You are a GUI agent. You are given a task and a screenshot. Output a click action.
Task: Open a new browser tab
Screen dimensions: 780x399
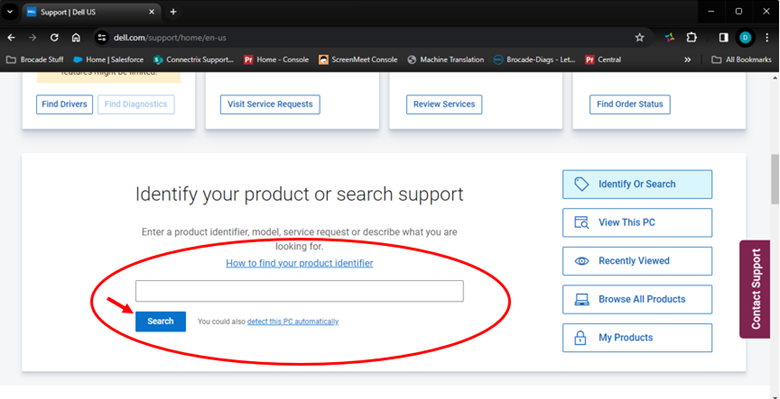173,12
